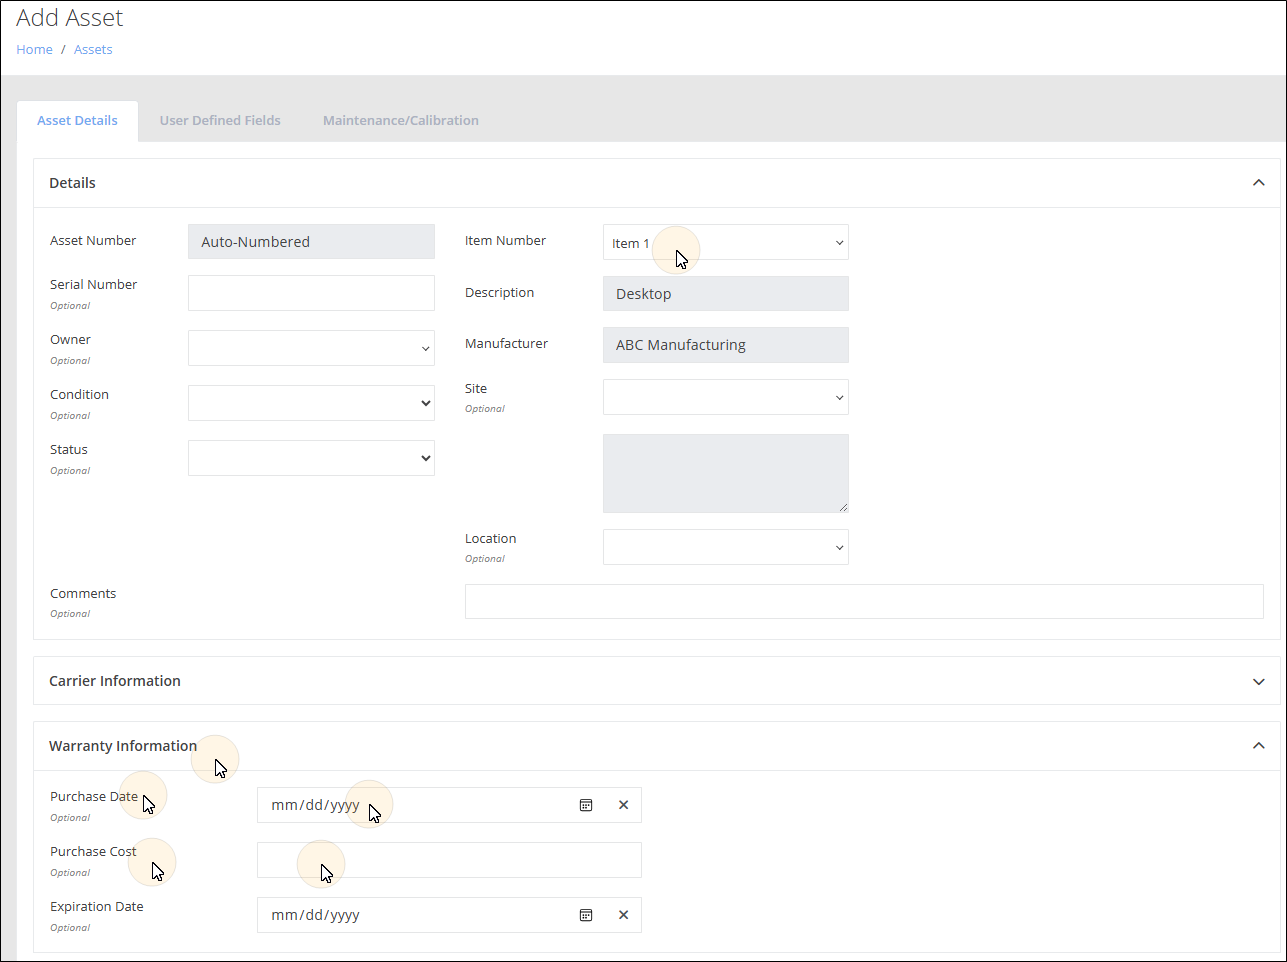Switch to User Defined Fields tab

[x=220, y=121]
